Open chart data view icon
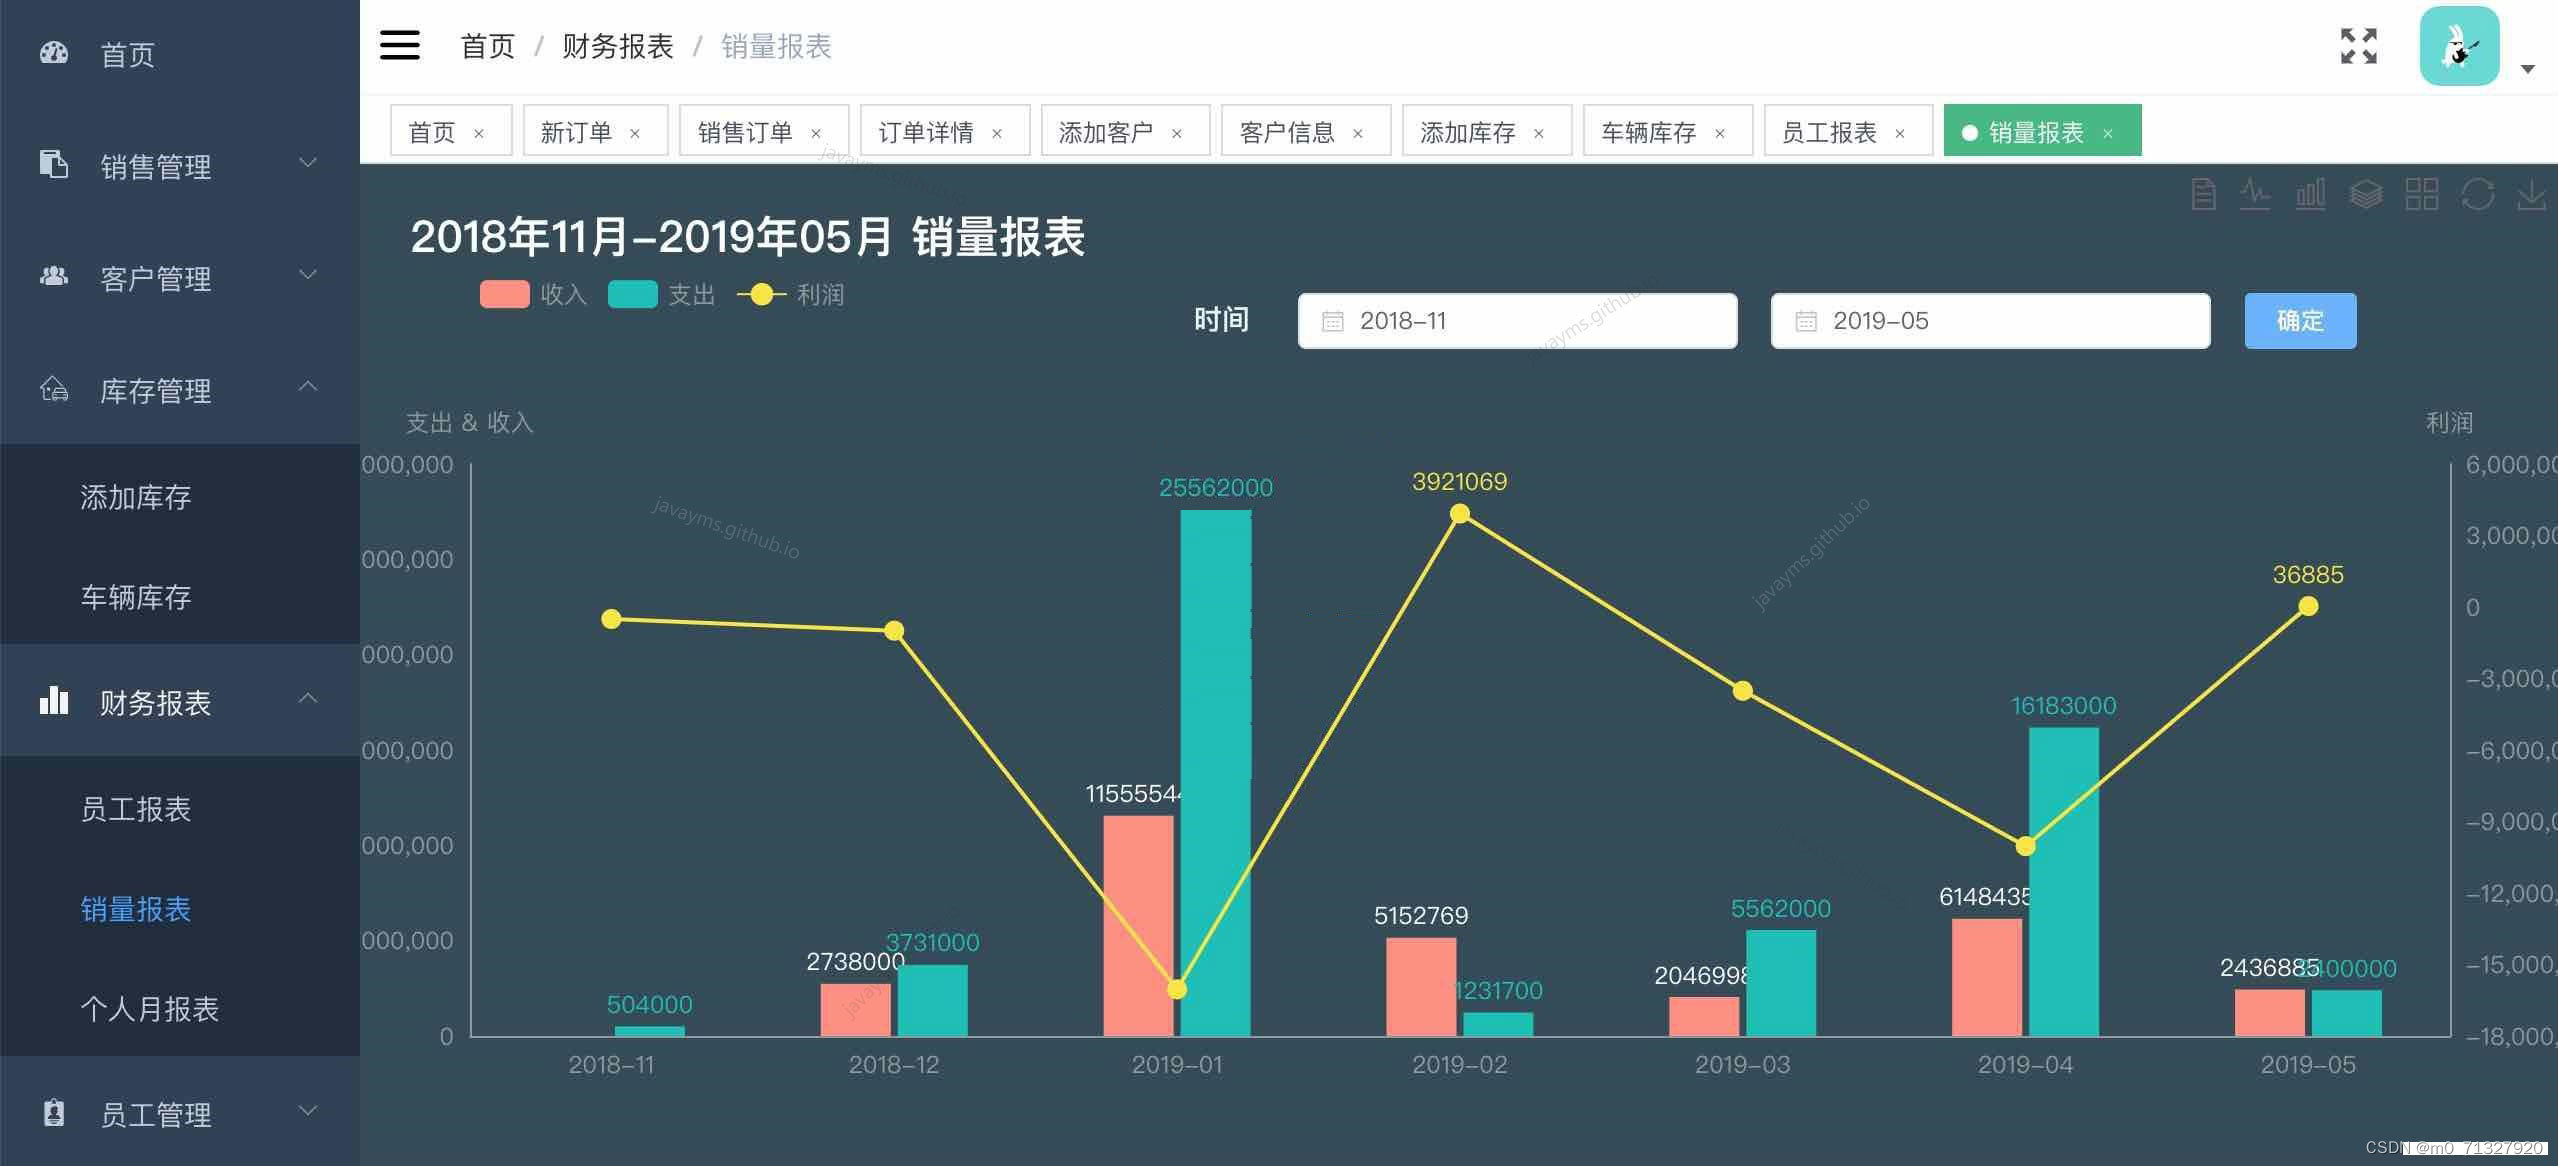 [x=2203, y=194]
